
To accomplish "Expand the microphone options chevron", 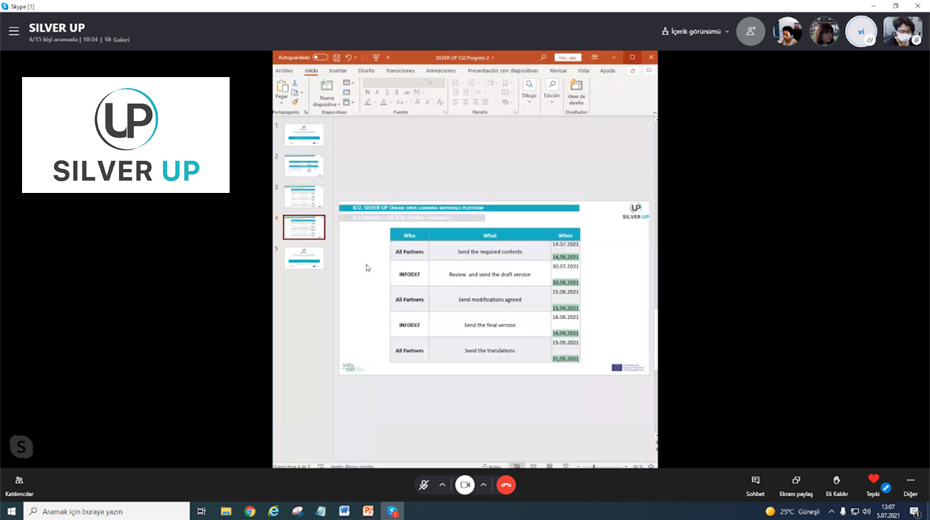I will 442,485.
